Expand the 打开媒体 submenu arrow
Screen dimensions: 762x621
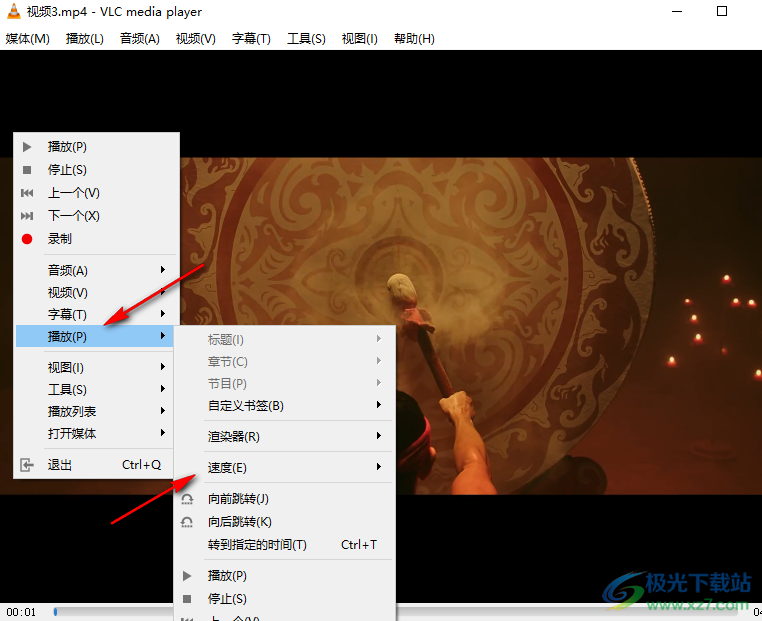click(x=163, y=432)
